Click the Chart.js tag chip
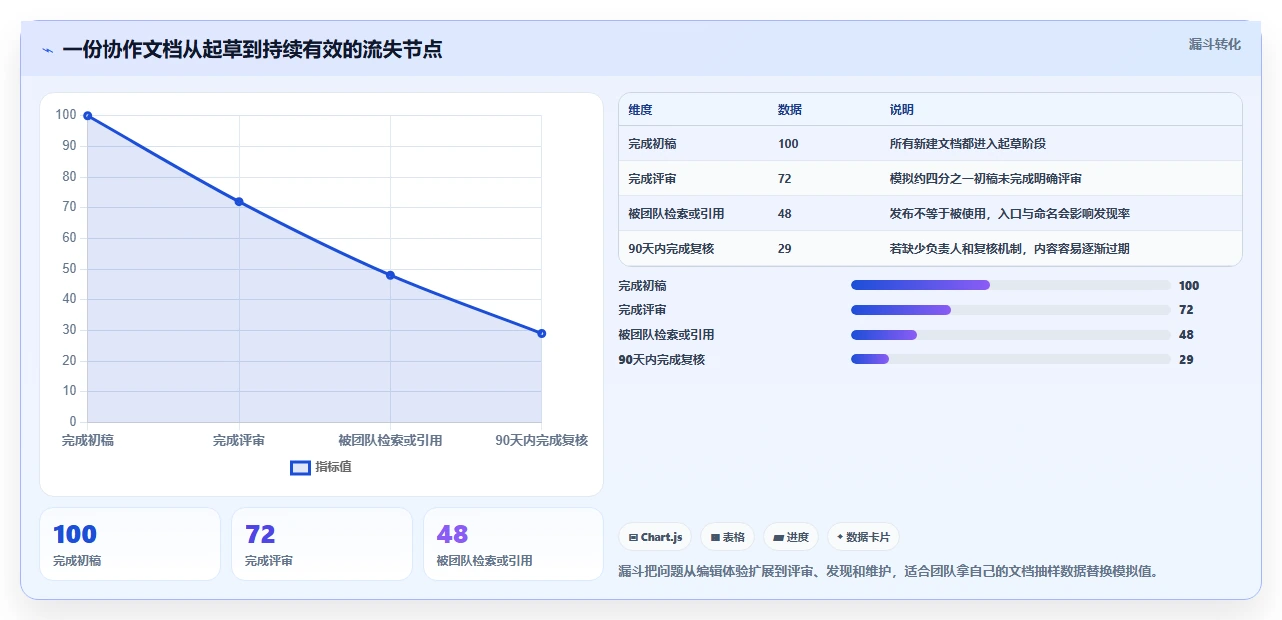Screen dimensions: 1282x620 tap(656, 537)
